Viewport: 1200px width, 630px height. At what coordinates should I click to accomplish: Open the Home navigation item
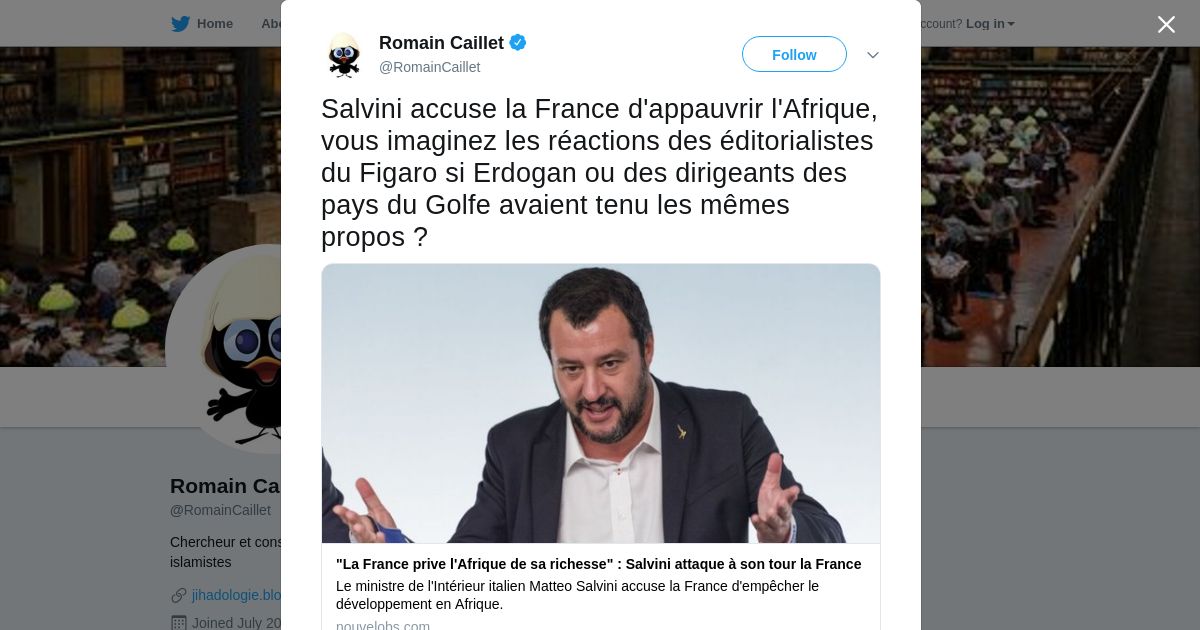point(214,24)
